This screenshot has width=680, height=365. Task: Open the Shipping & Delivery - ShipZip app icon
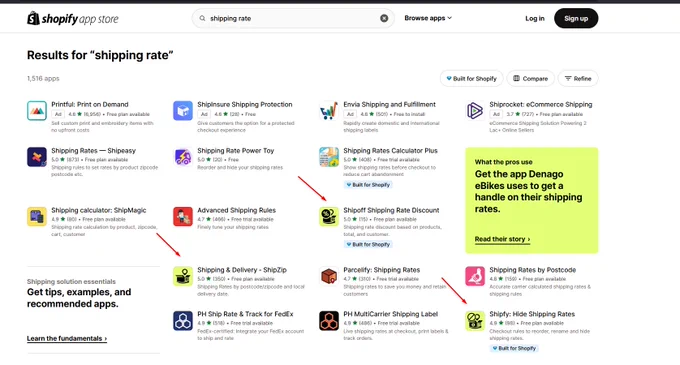pos(183,276)
